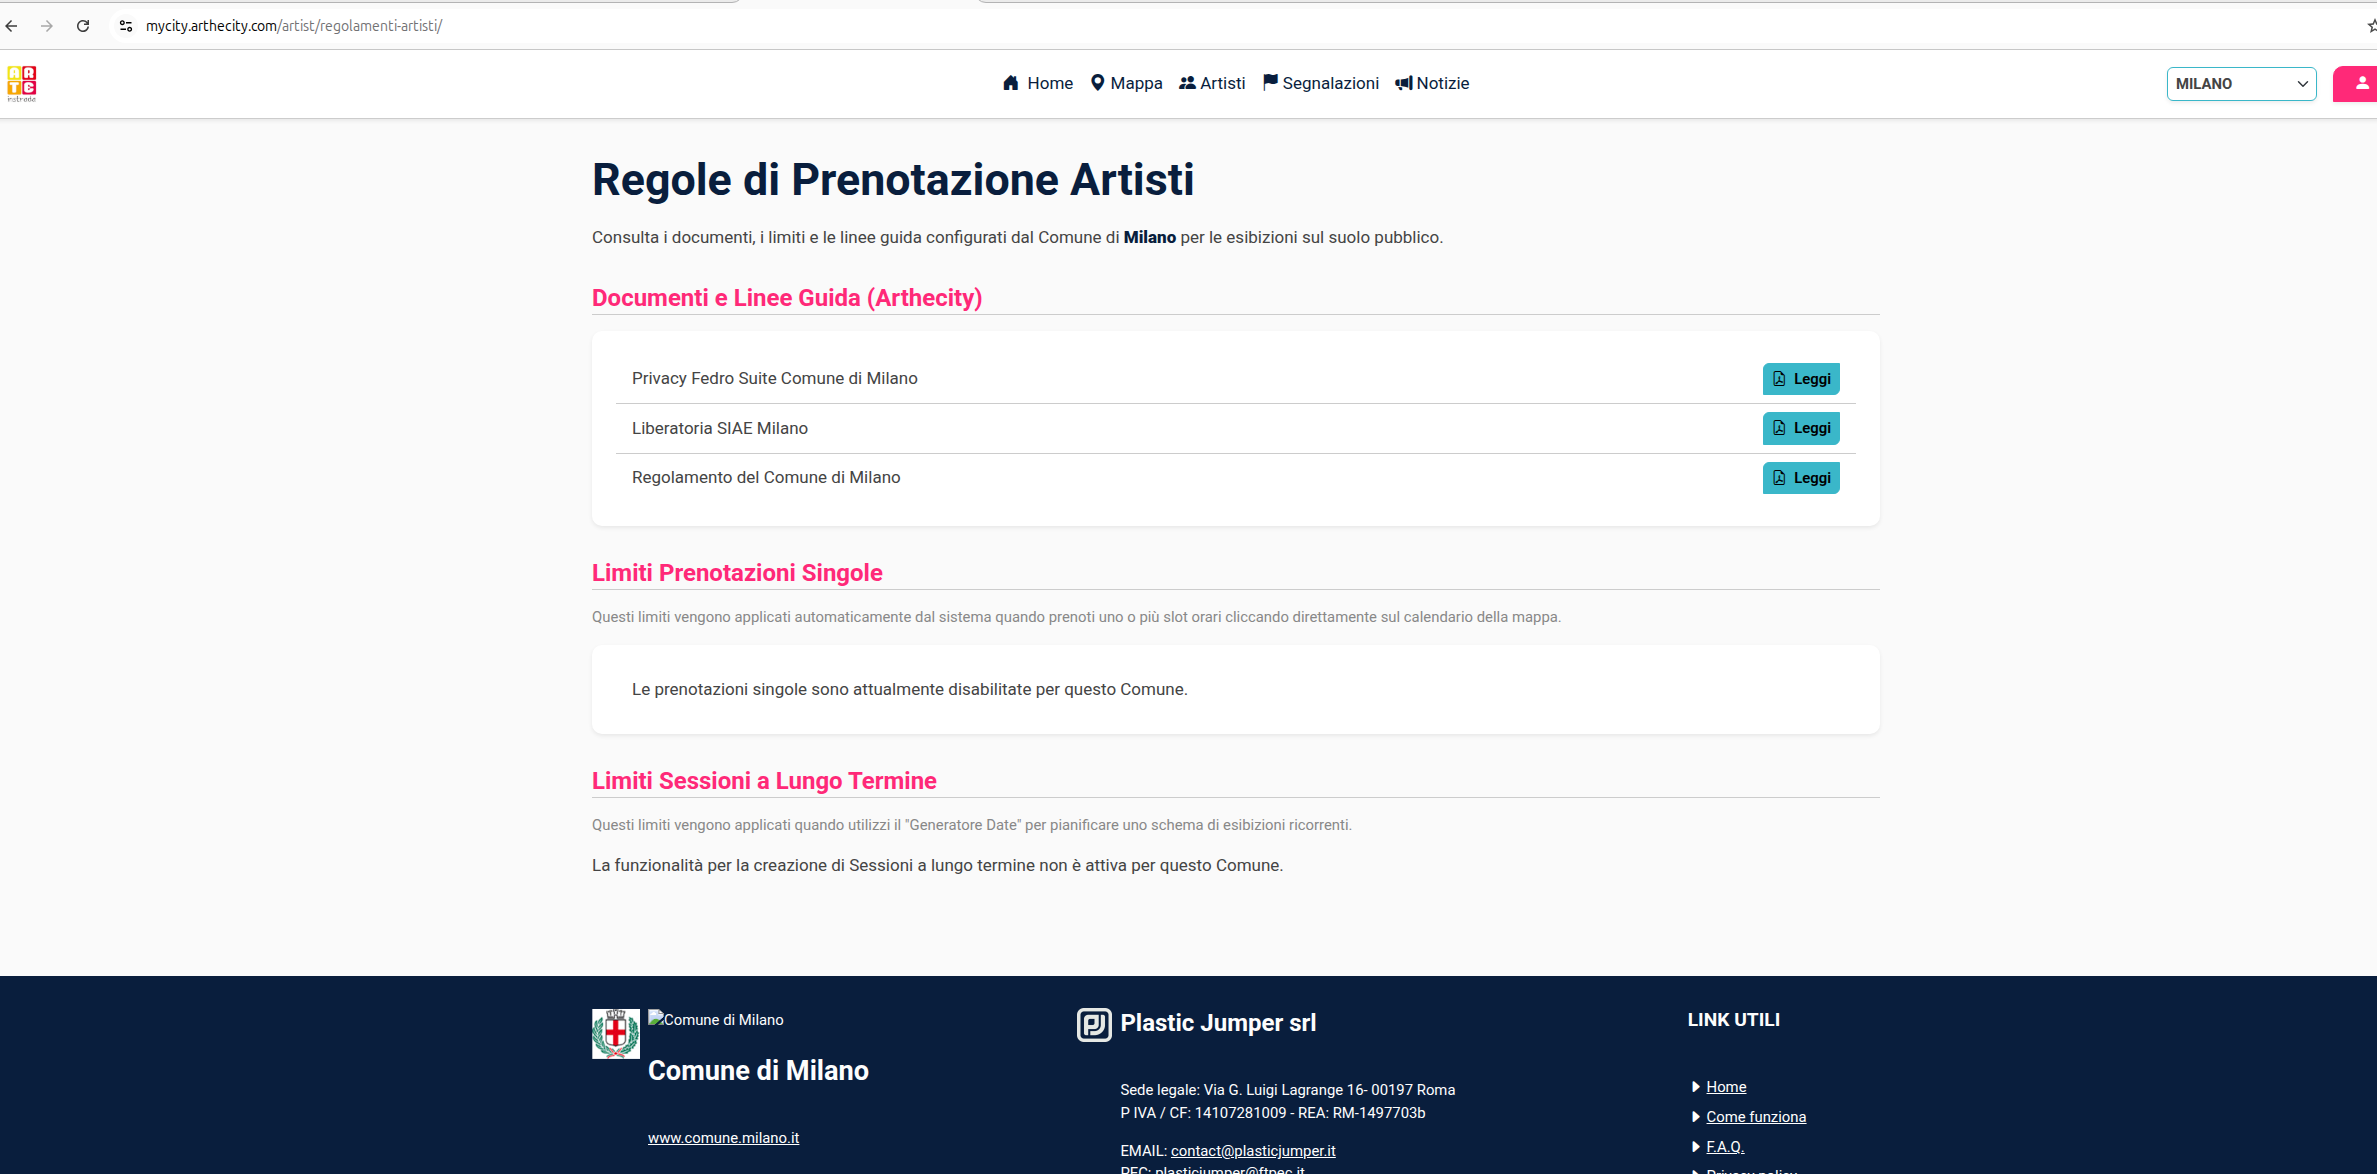Reload the page with the refresh icon
Viewport: 2377px width, 1174px height.
point(83,26)
